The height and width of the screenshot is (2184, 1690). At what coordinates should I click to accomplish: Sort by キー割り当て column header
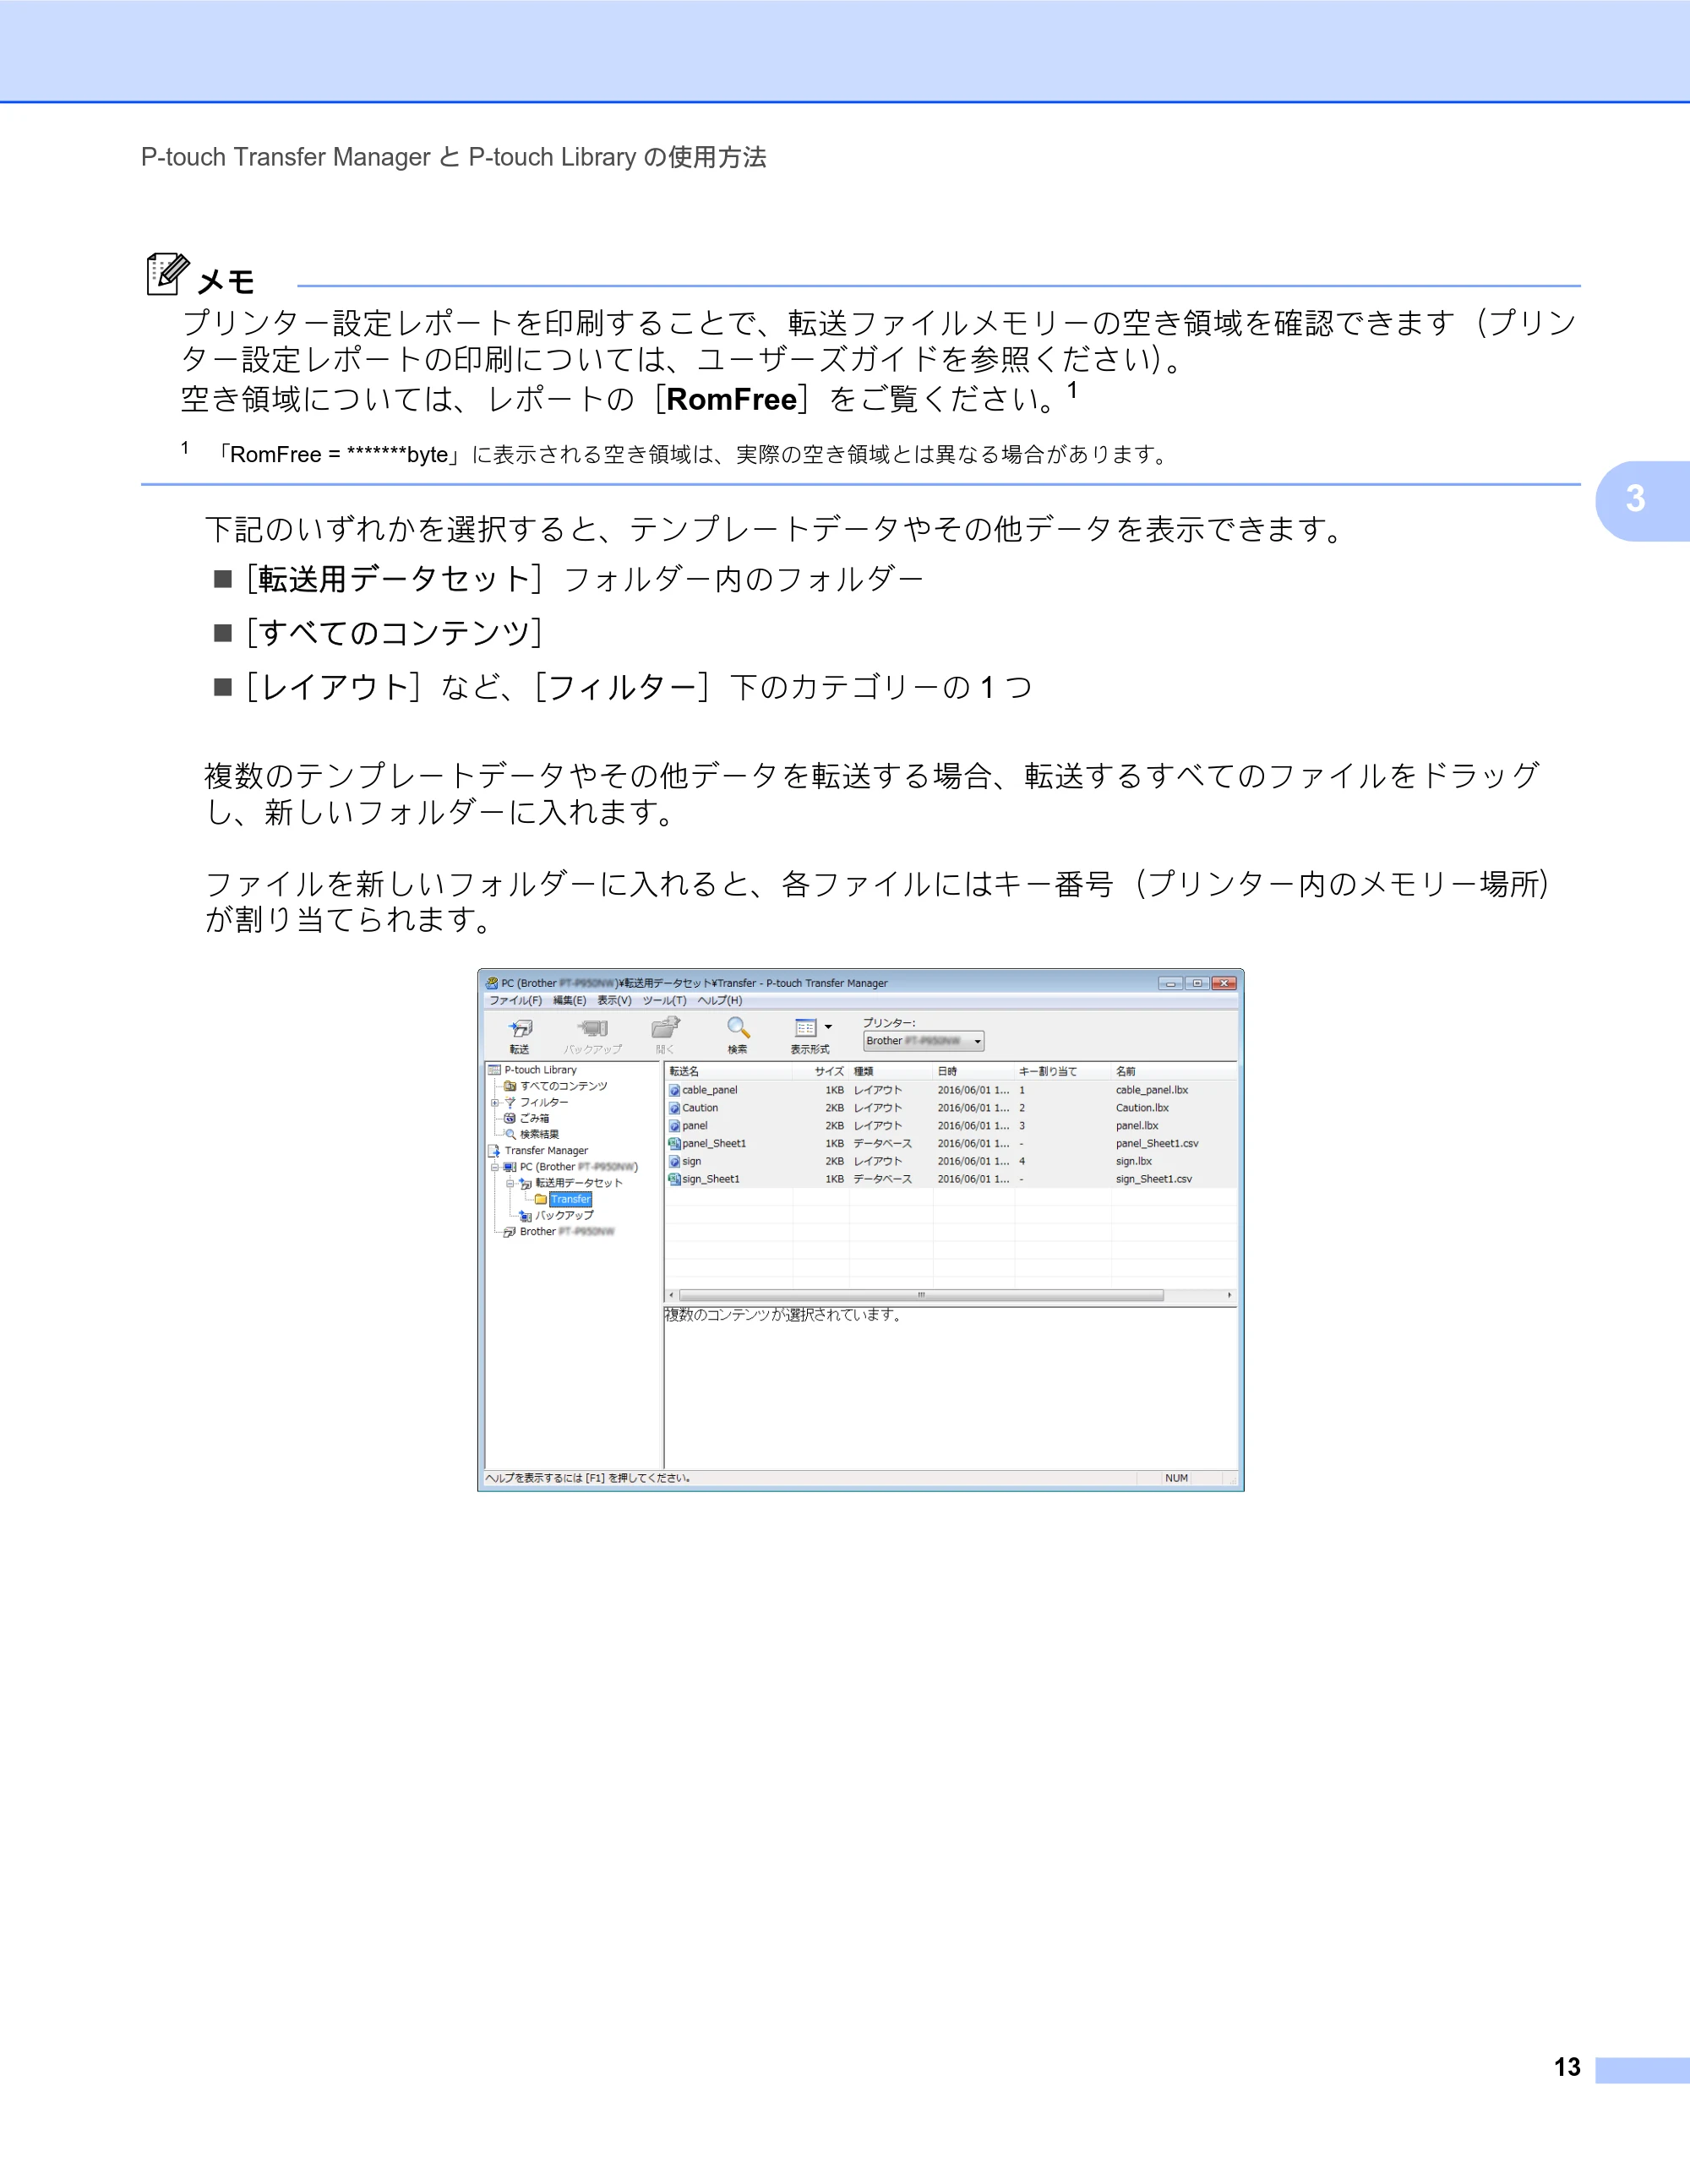(x=1063, y=1071)
